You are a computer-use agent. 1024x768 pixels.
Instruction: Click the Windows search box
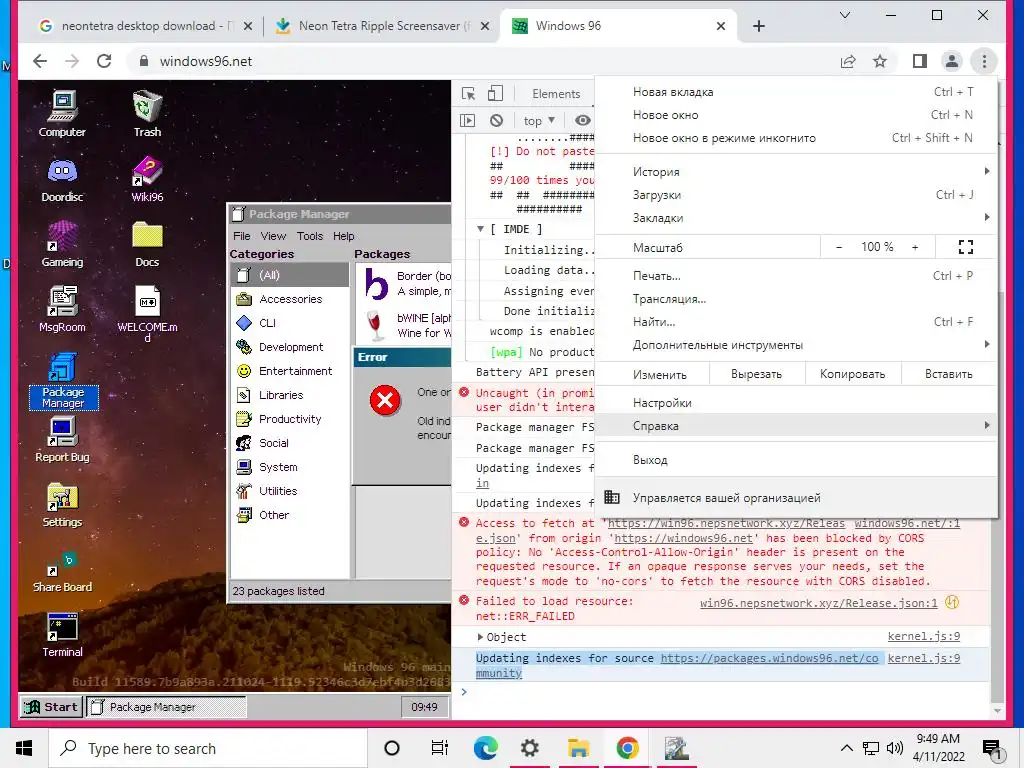point(208,748)
